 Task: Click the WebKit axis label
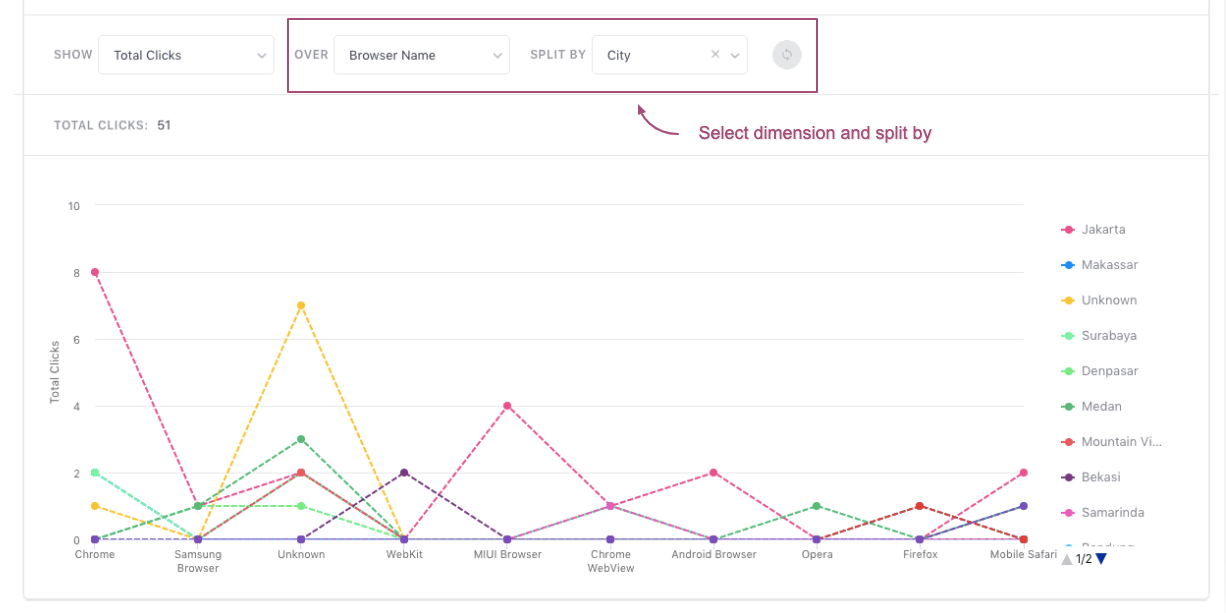[x=404, y=554]
